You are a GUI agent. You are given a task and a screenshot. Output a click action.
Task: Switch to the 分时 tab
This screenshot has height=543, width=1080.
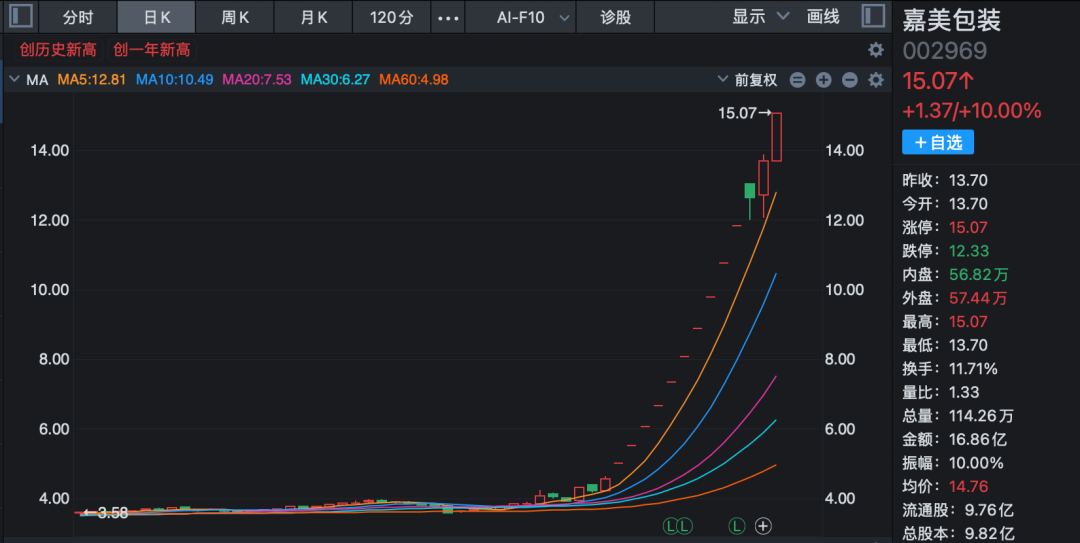click(79, 18)
